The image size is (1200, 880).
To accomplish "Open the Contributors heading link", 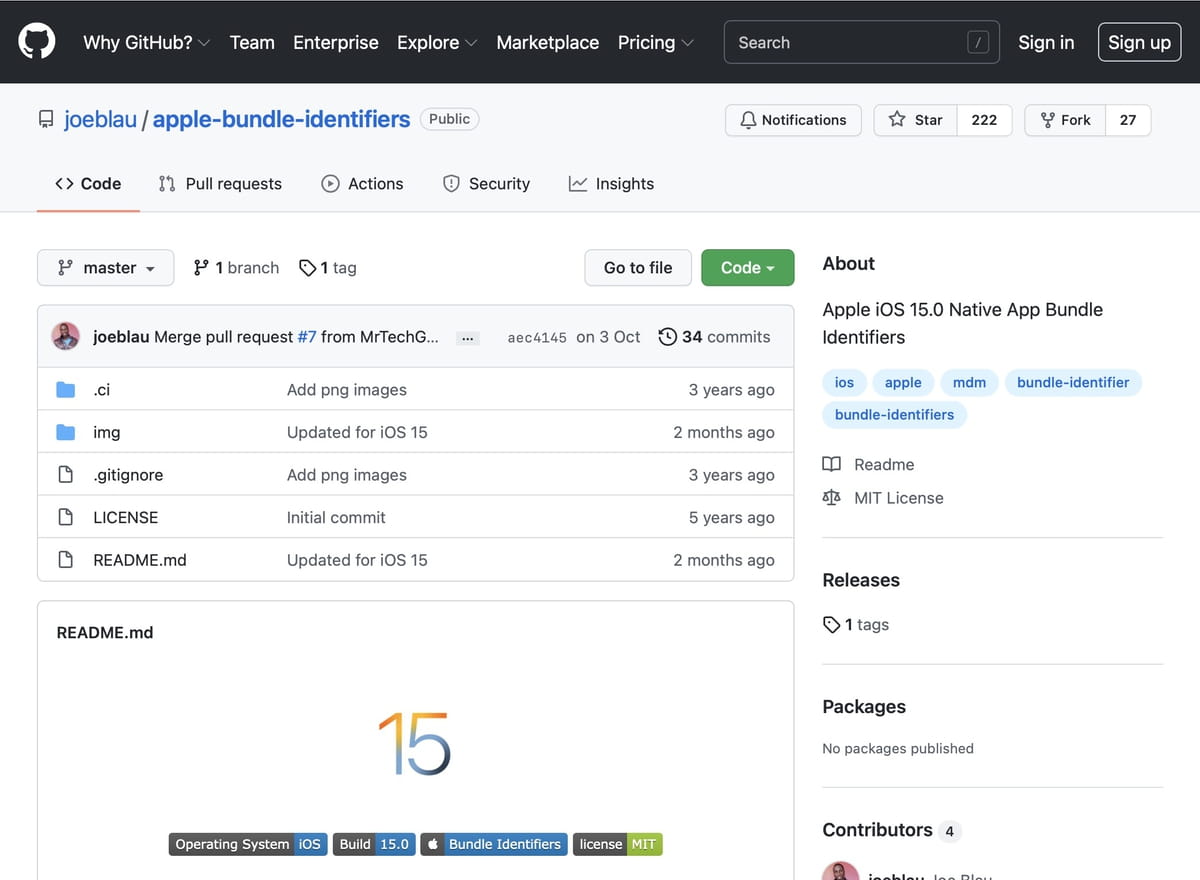I will [x=890, y=830].
